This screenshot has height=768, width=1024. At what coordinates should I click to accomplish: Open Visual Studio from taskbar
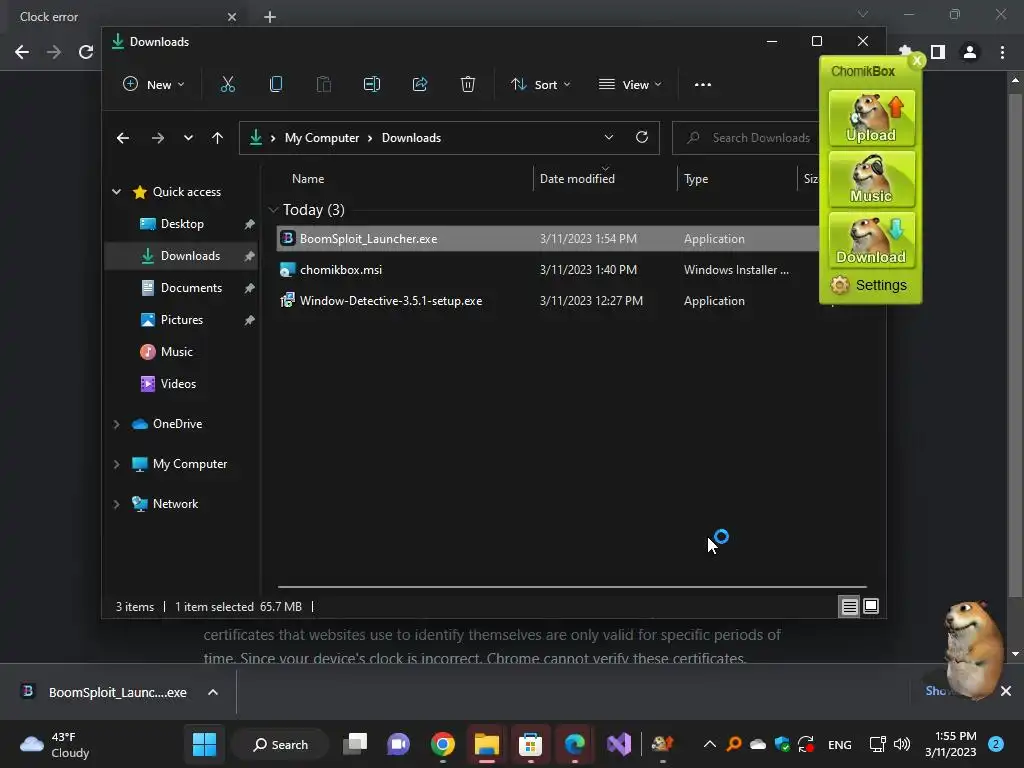click(x=618, y=744)
